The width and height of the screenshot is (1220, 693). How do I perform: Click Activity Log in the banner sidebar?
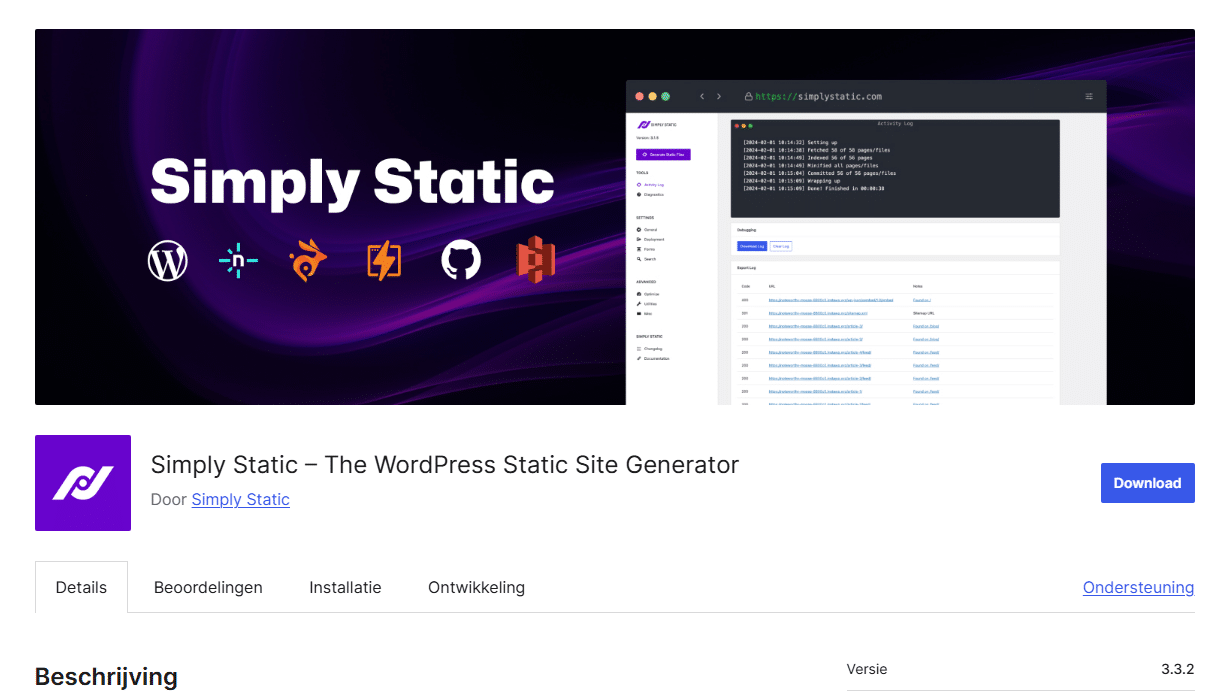point(650,185)
